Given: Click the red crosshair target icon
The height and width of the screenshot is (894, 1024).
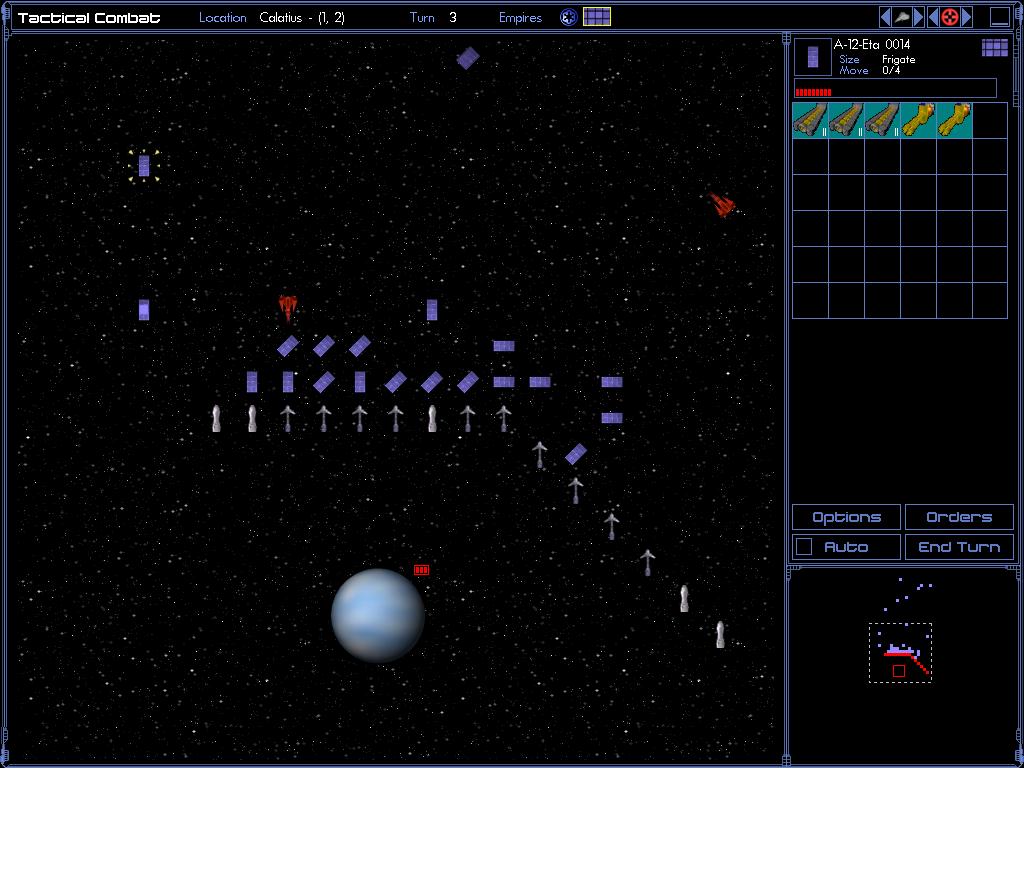Looking at the screenshot, I should [x=950, y=17].
